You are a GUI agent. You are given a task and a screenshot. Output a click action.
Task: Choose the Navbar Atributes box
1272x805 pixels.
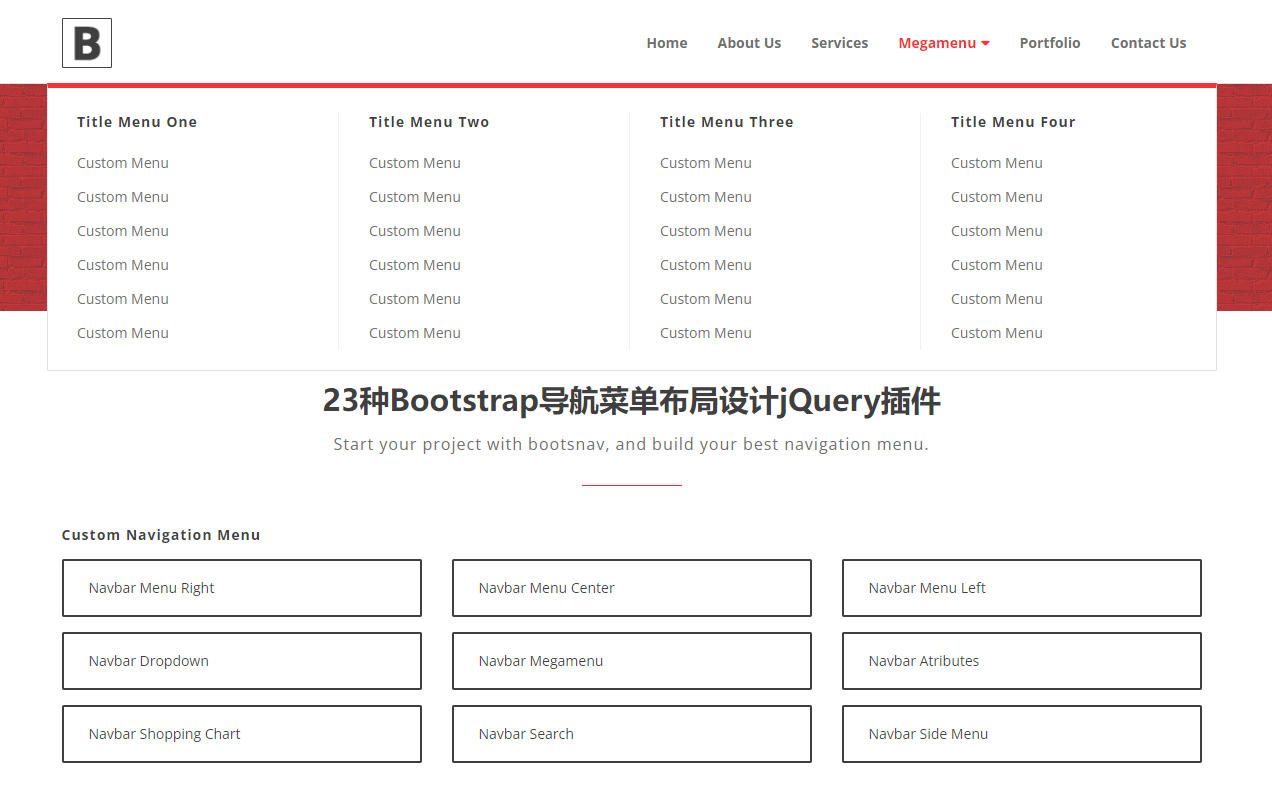[1022, 661]
